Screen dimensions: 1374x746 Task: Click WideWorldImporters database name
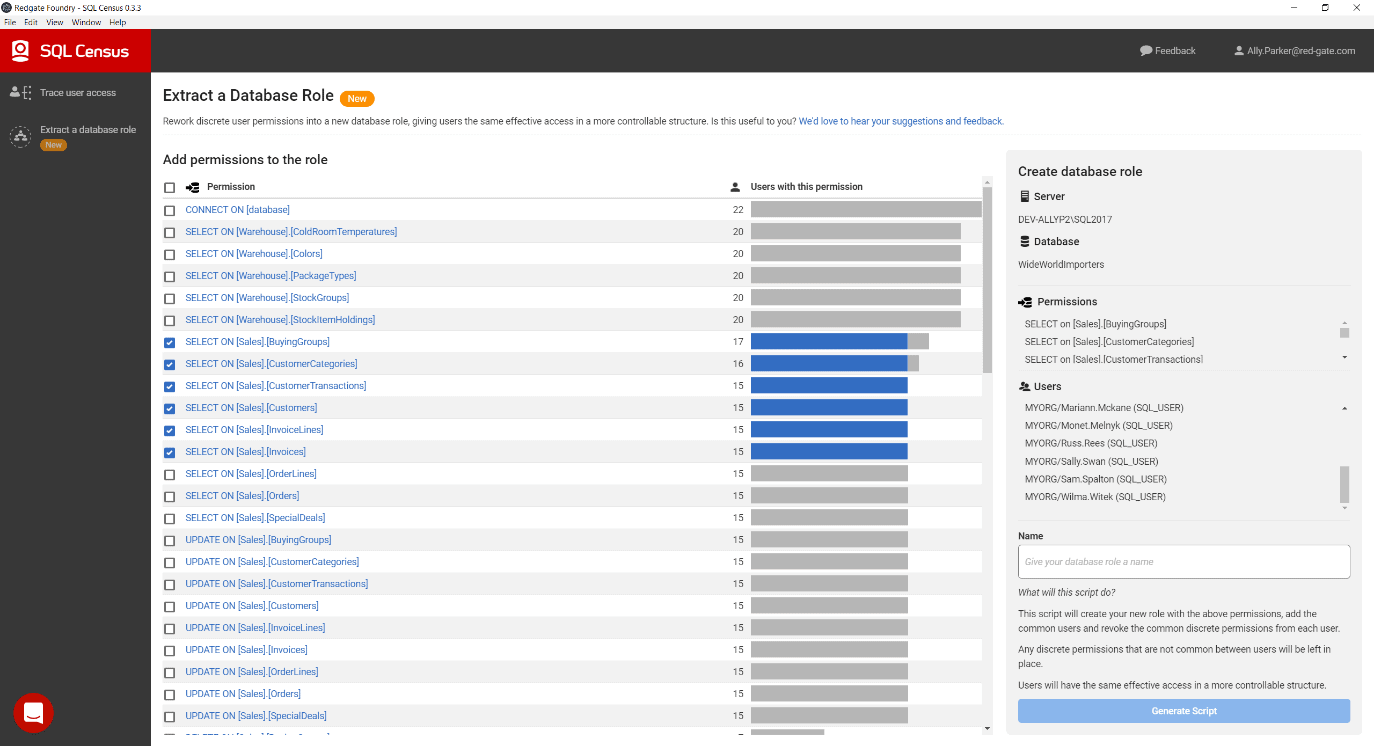coord(1061,265)
